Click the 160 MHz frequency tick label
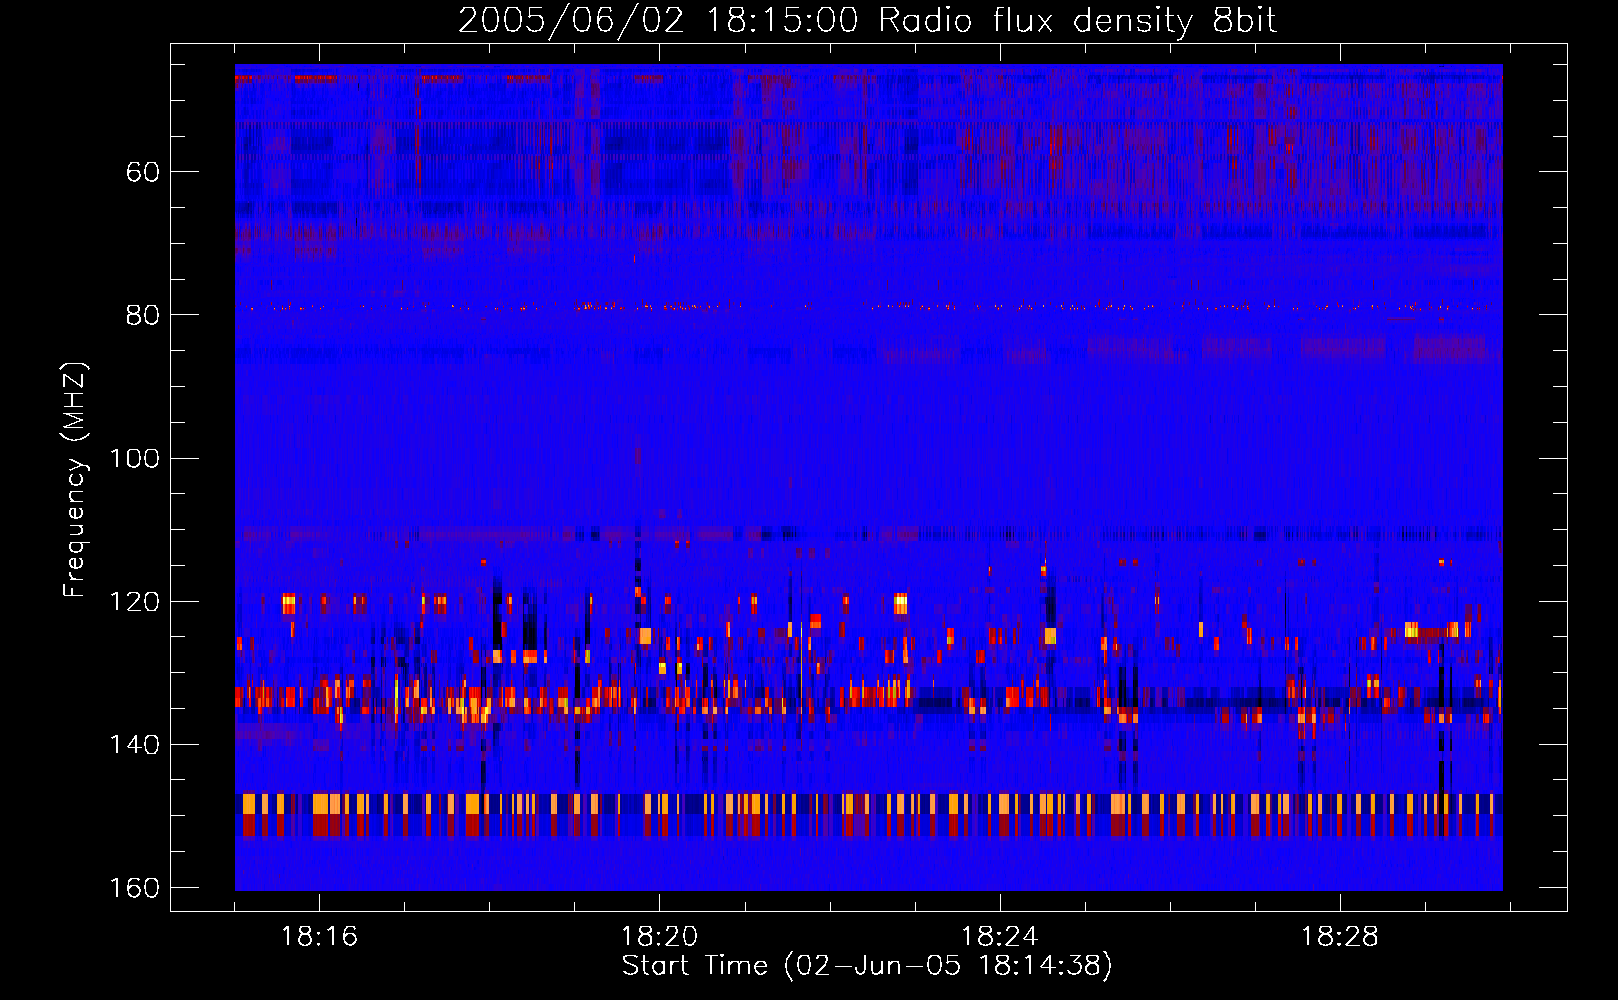Image resolution: width=1618 pixels, height=1000 pixels. (134, 888)
